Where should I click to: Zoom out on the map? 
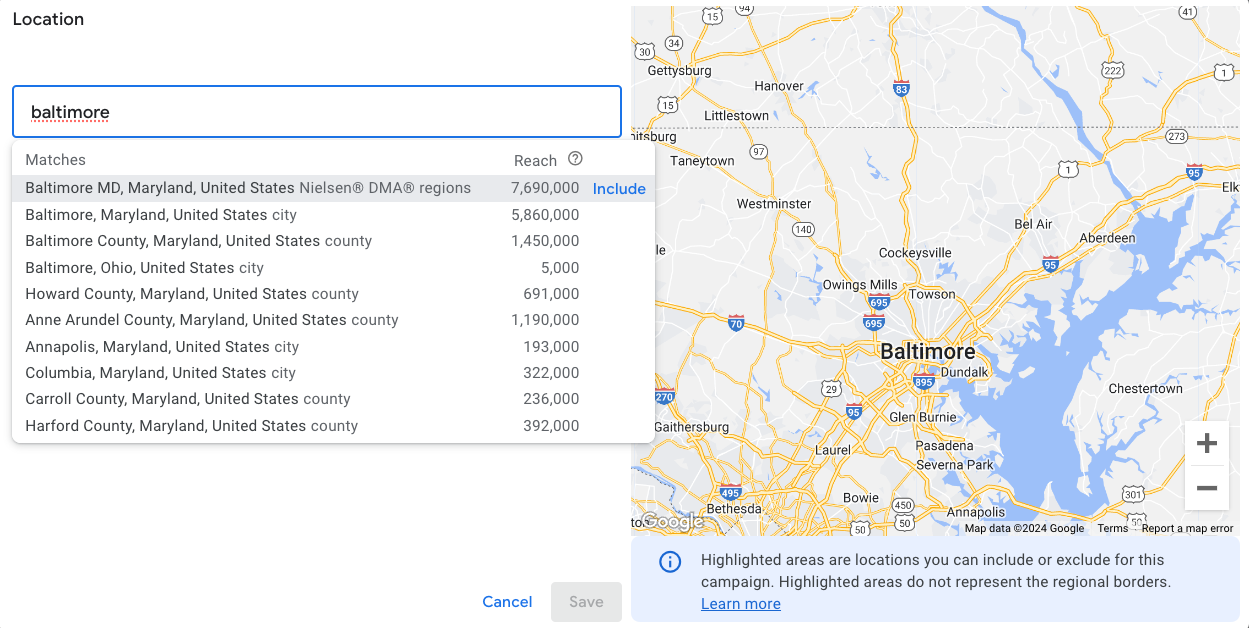point(1207,488)
